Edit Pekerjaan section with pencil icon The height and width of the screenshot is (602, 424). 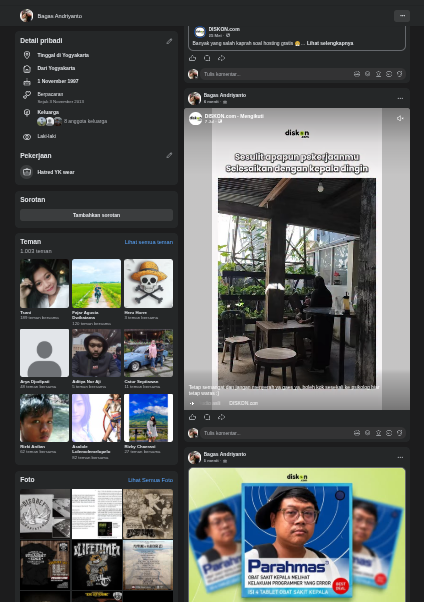pyautogui.click(x=169, y=155)
